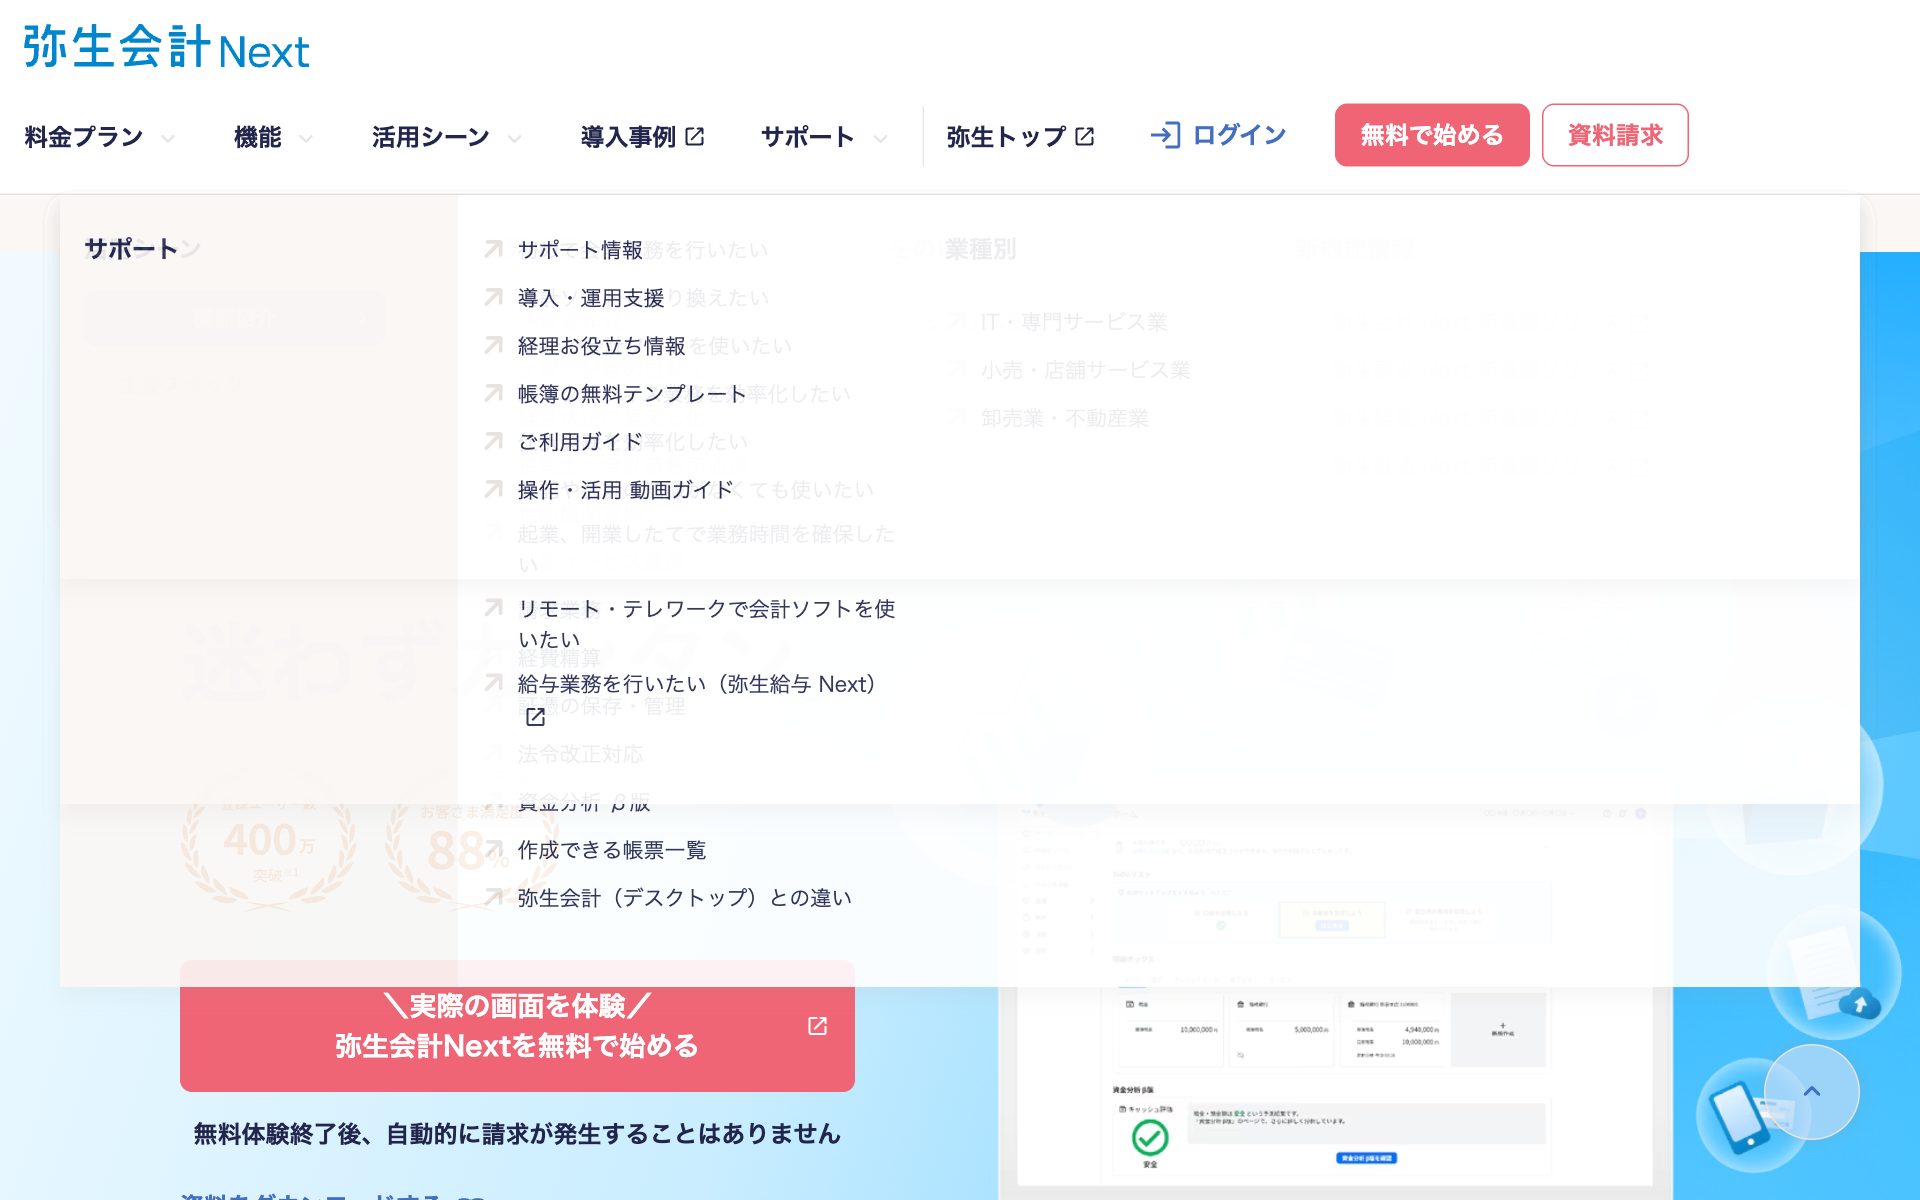Click the login arrow icon
The width and height of the screenshot is (1920, 1200).
pyautogui.click(x=1165, y=135)
